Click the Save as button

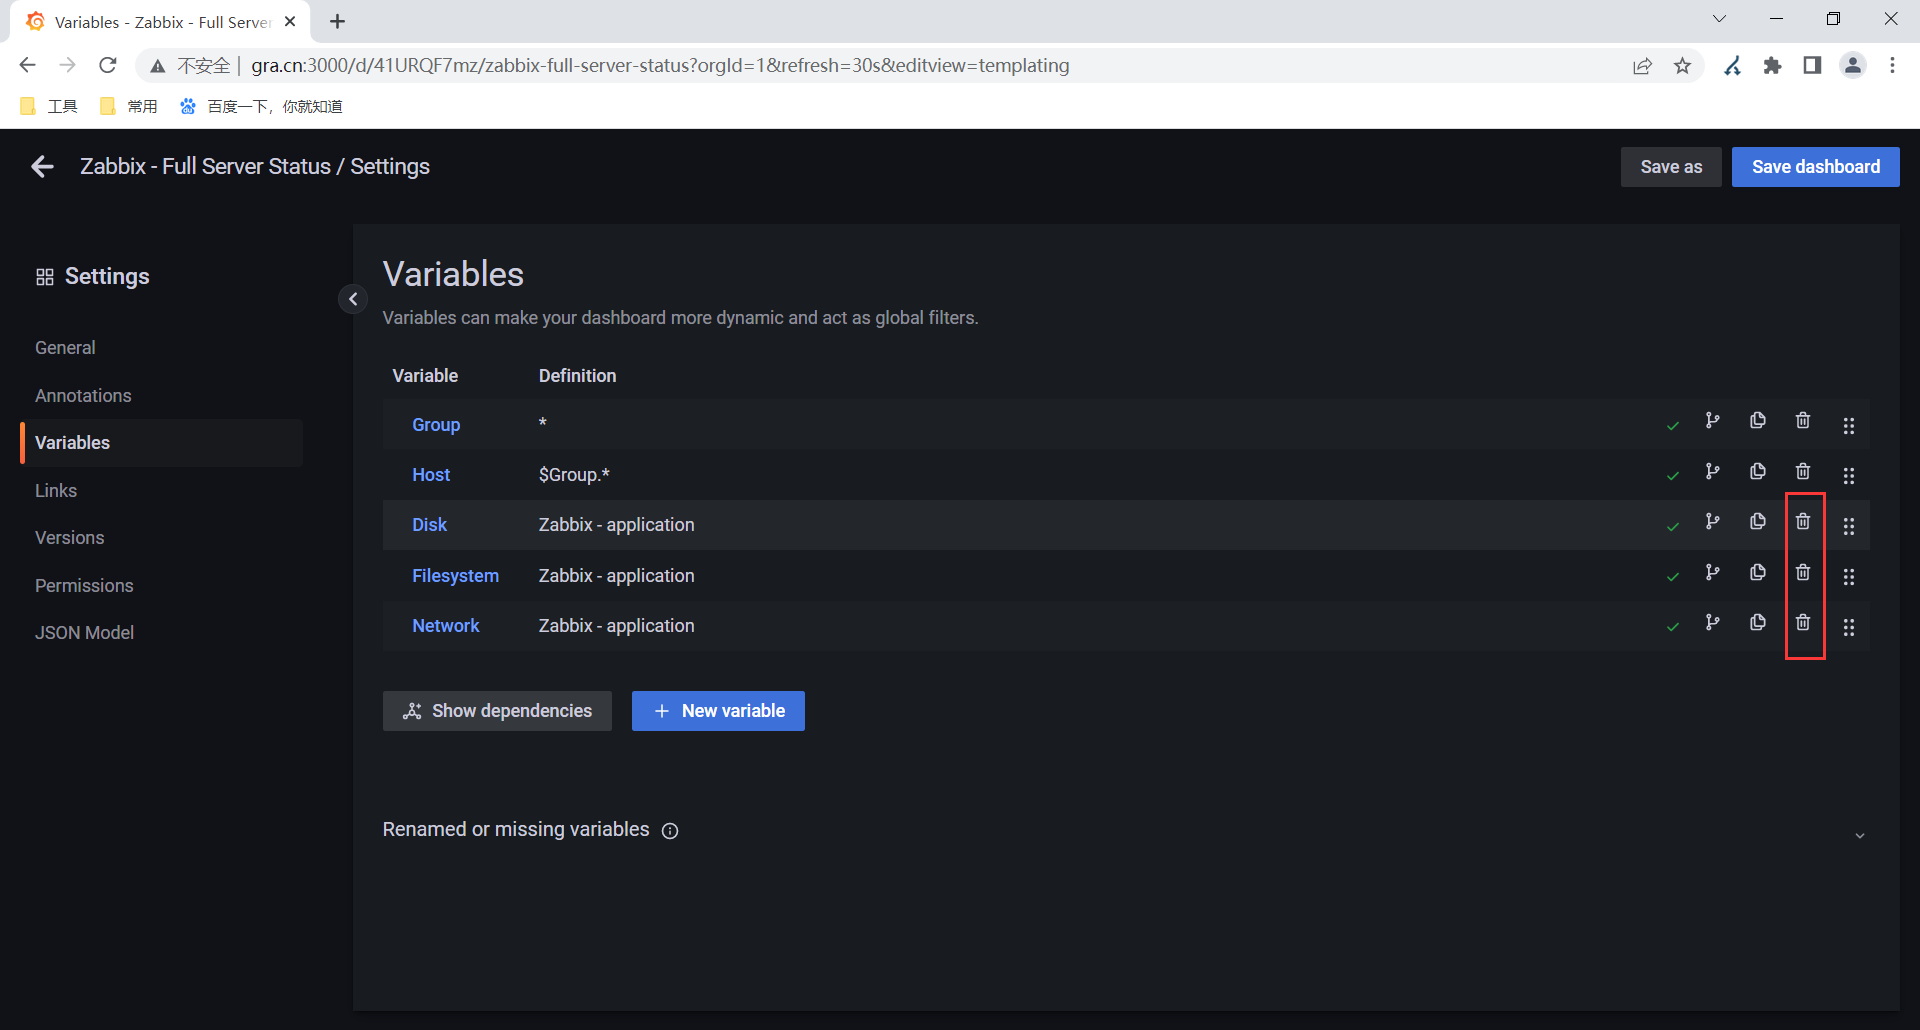[x=1671, y=167]
